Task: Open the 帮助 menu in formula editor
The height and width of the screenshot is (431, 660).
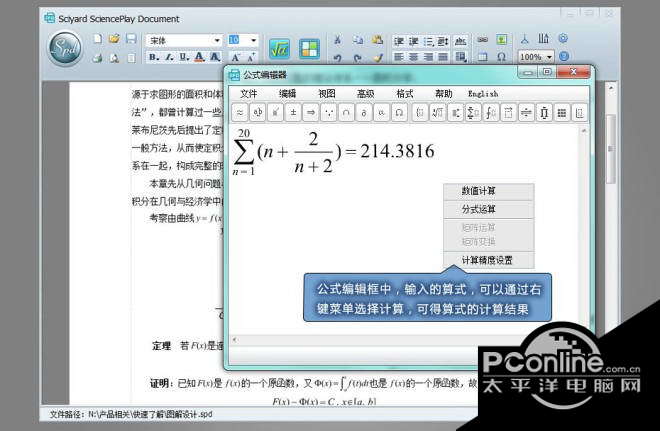Action: [444, 93]
